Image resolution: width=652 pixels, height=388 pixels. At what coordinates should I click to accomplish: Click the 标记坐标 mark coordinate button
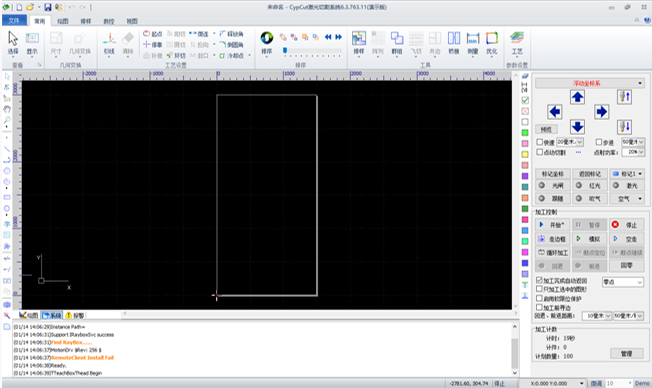click(552, 174)
